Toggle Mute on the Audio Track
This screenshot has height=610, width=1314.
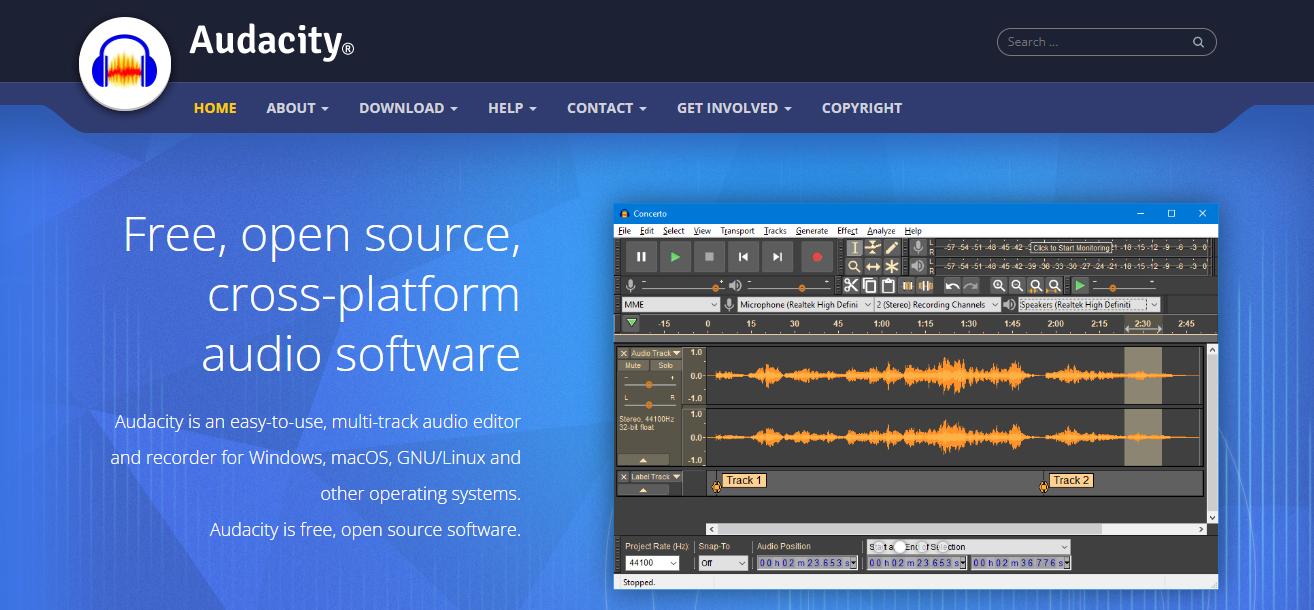633,366
